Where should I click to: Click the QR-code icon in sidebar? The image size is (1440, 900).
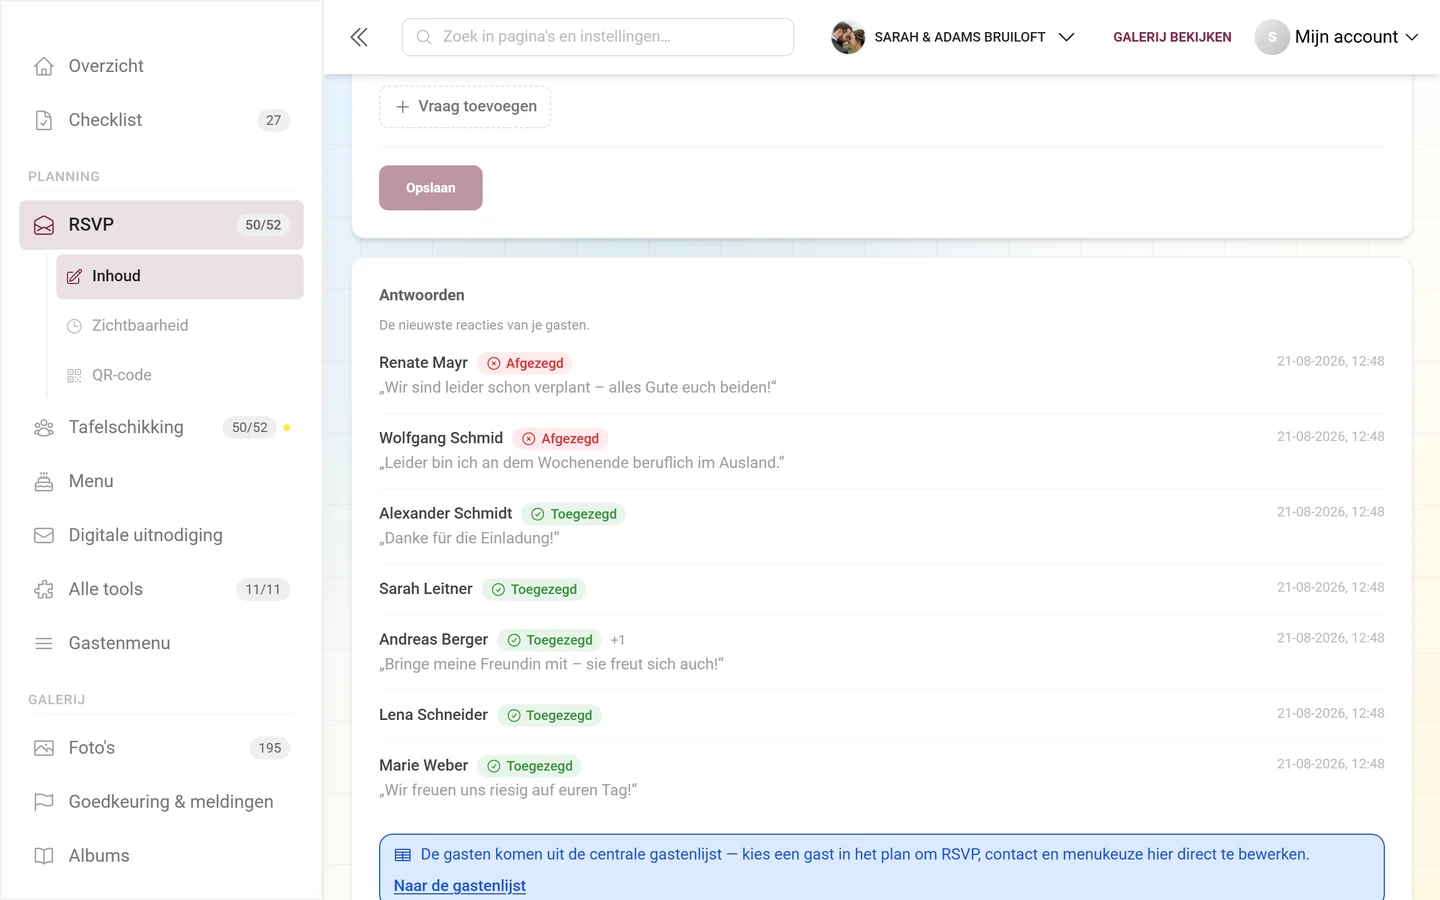(x=74, y=376)
